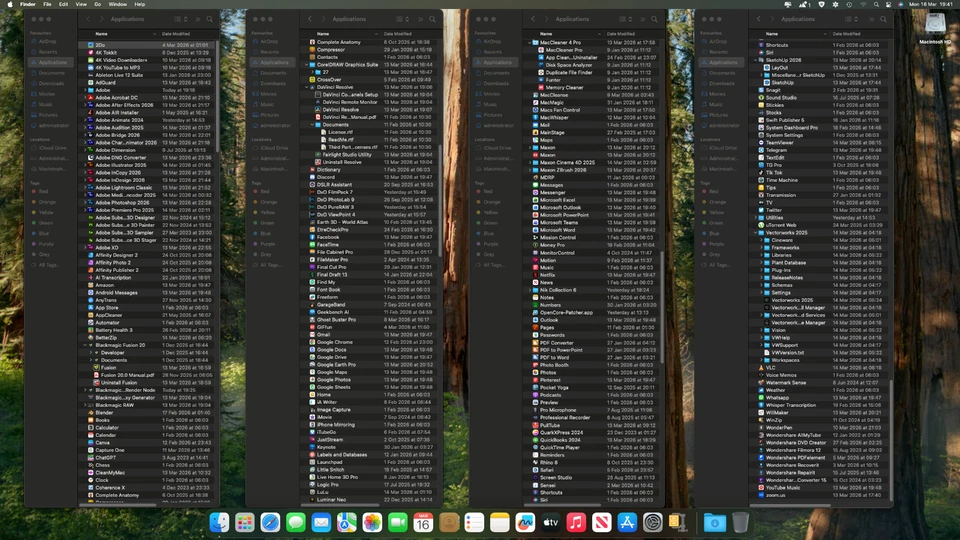Screen dimensions: 960x540
Task: Select the Red tag in leftmost window sidebar
Action: tap(43, 192)
